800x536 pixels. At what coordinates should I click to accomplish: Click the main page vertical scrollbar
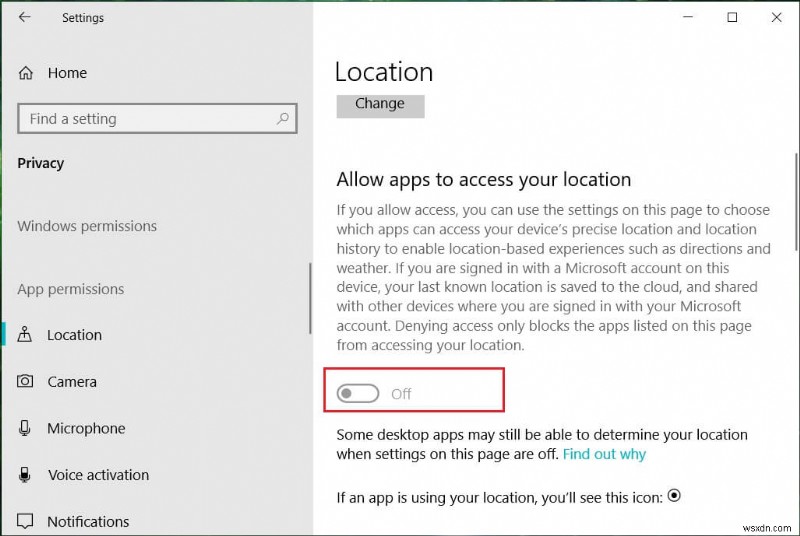(x=796, y=201)
